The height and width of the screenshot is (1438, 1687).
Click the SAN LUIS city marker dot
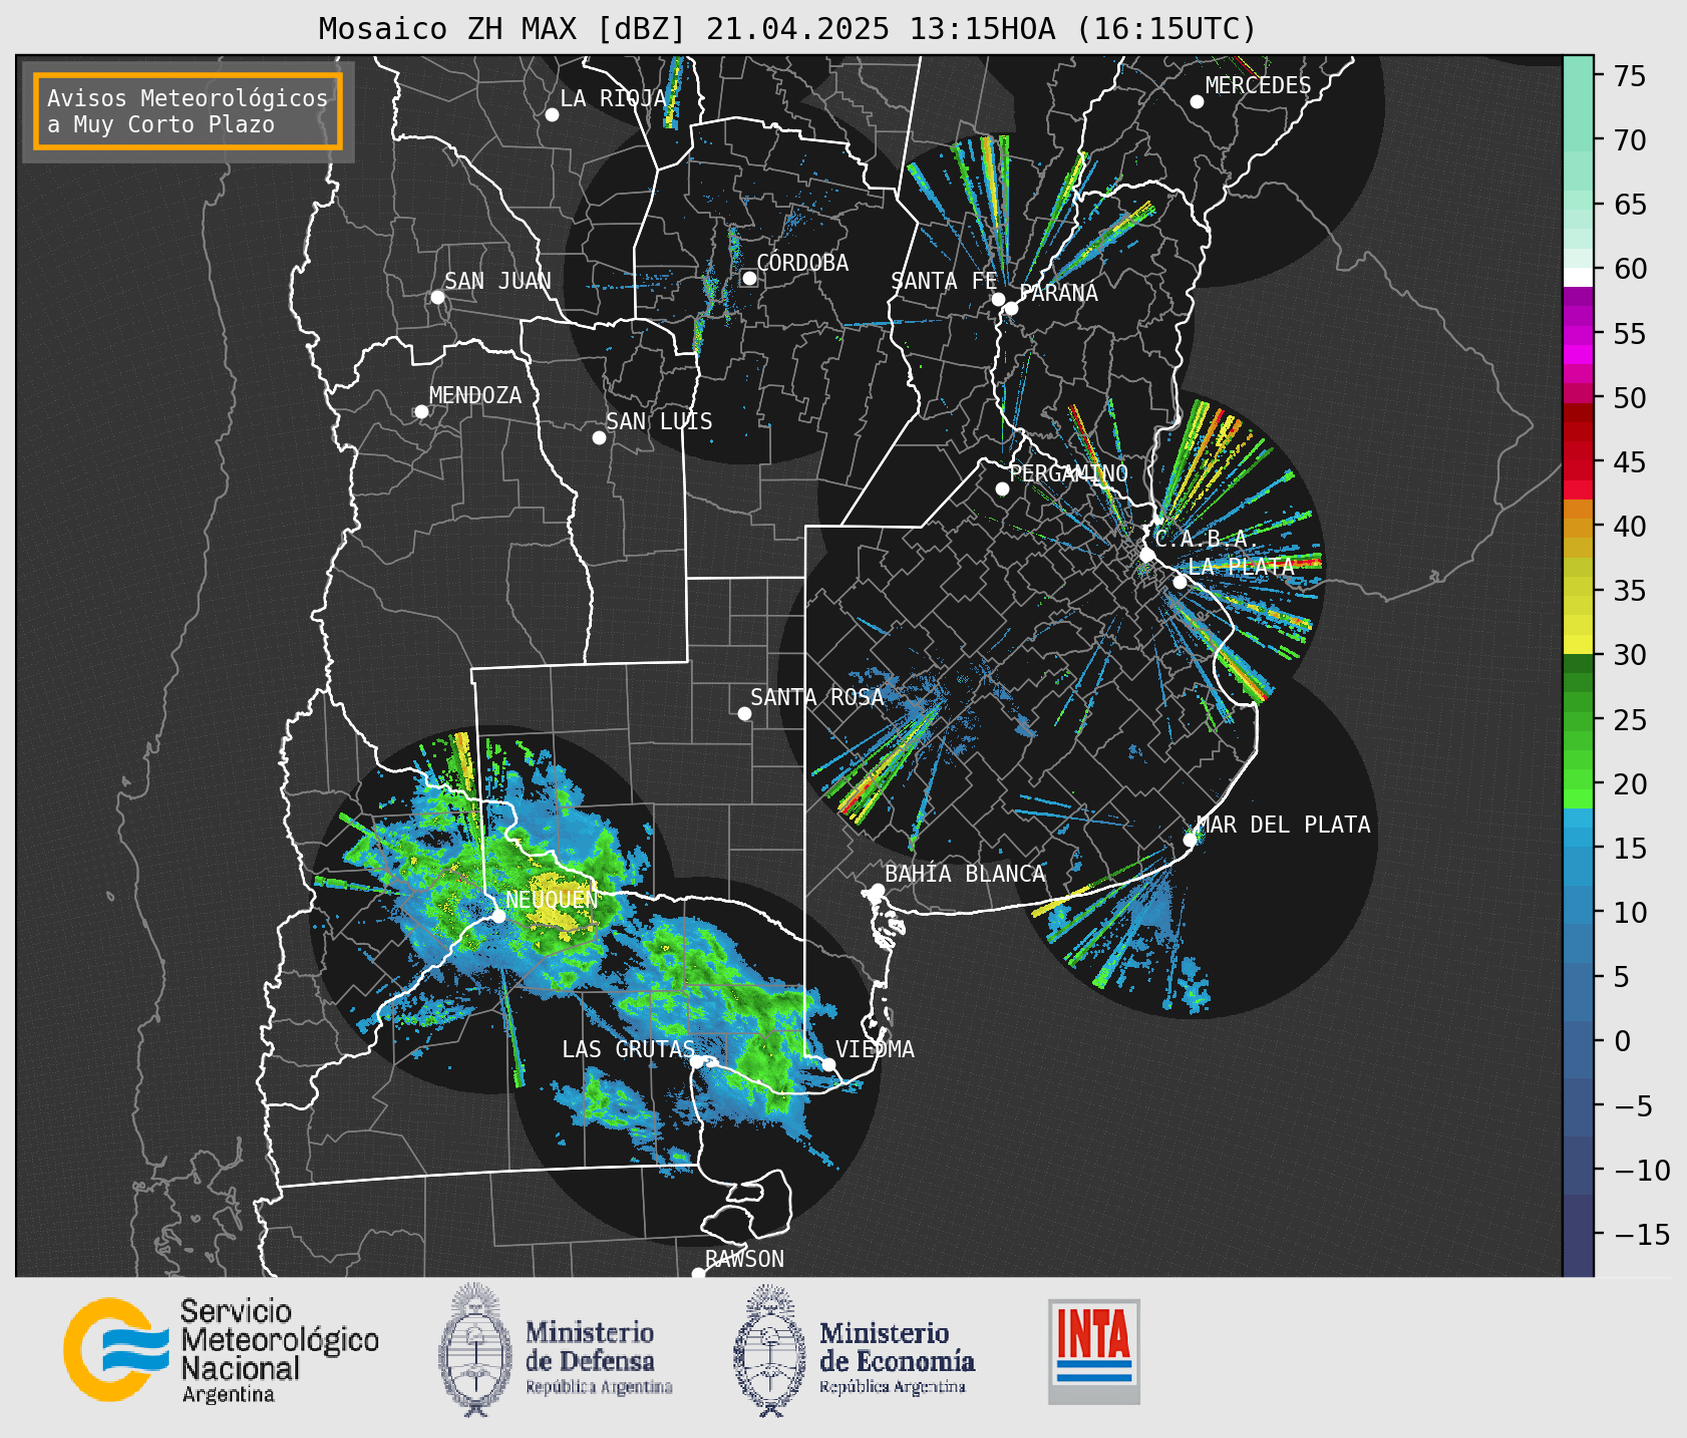(599, 438)
